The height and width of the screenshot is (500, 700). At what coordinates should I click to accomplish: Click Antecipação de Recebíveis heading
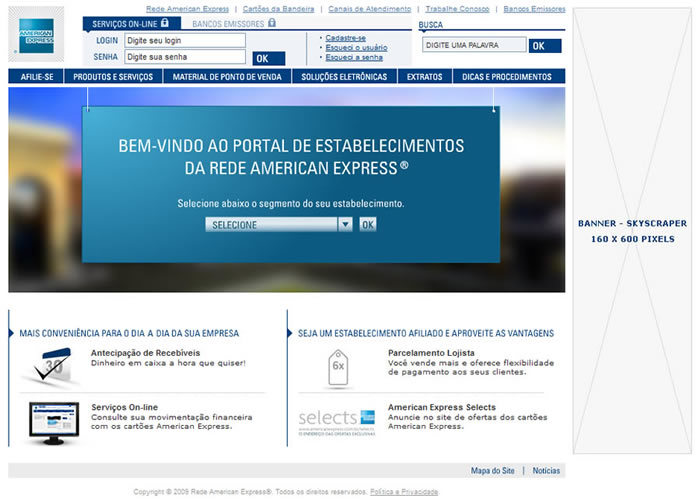click(146, 353)
